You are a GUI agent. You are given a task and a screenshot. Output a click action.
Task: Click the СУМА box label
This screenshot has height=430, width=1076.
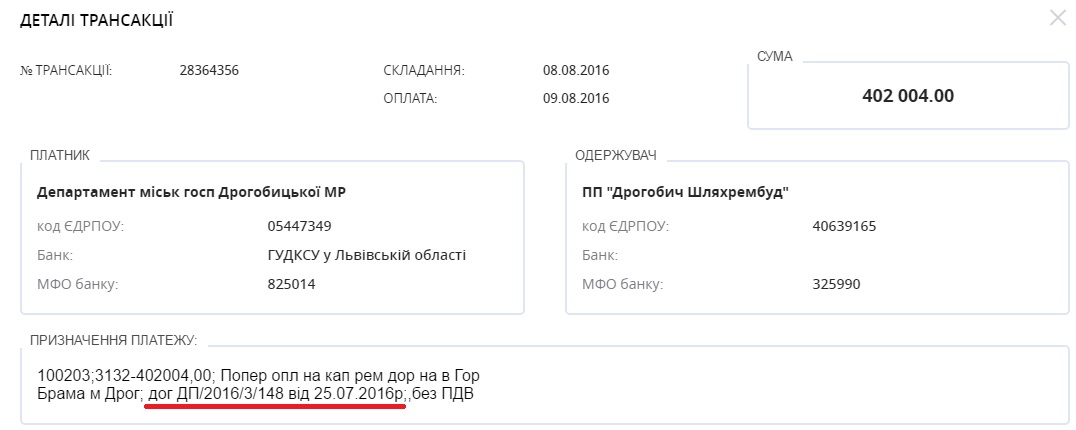click(775, 56)
